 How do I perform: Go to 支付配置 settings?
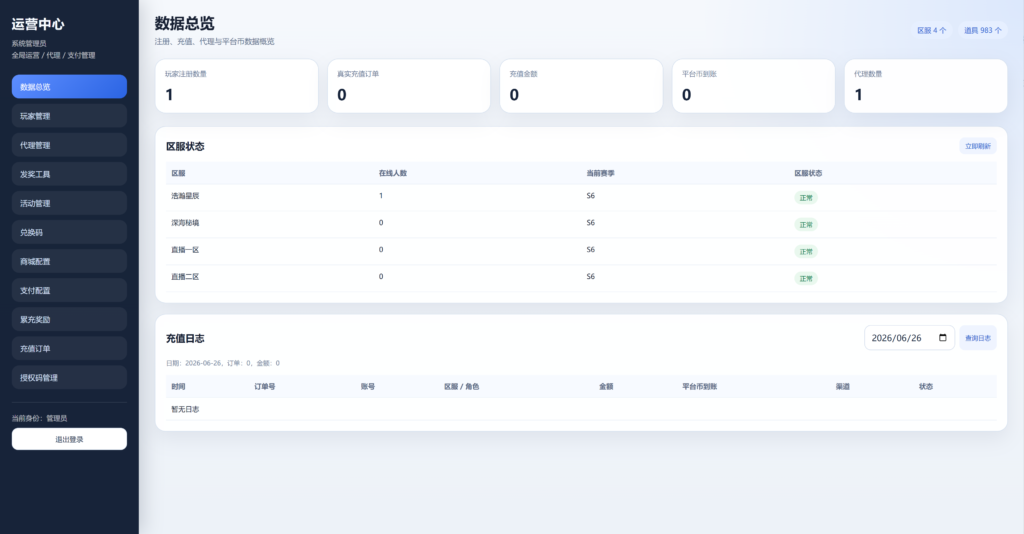69,290
